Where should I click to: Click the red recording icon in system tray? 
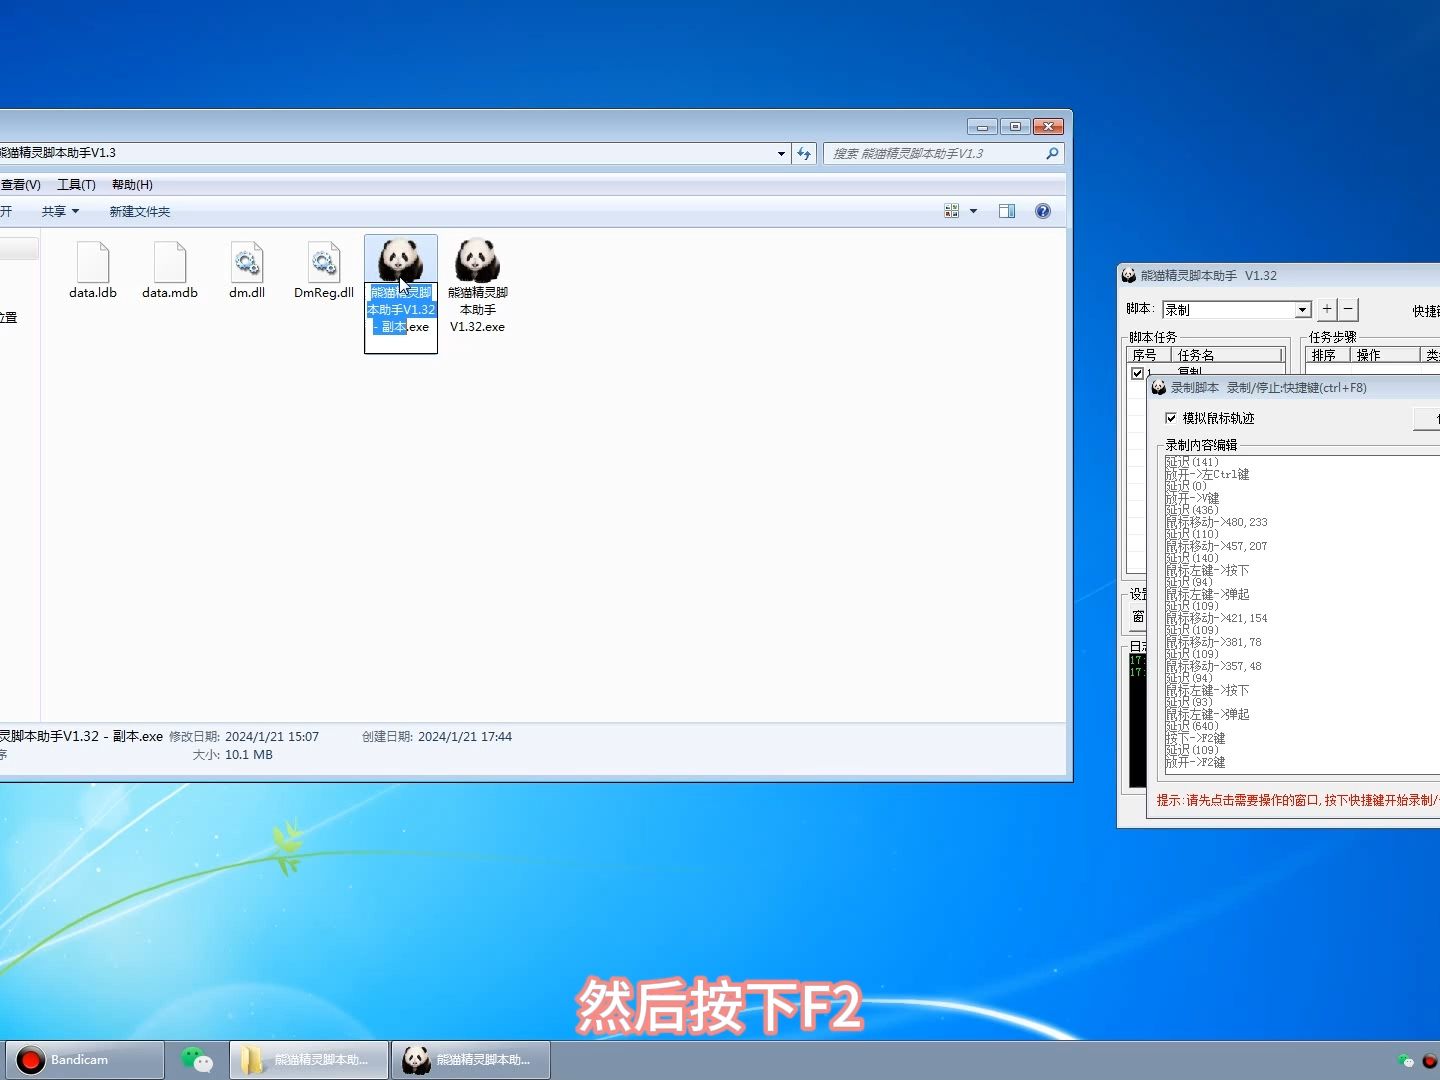coord(1430,1061)
